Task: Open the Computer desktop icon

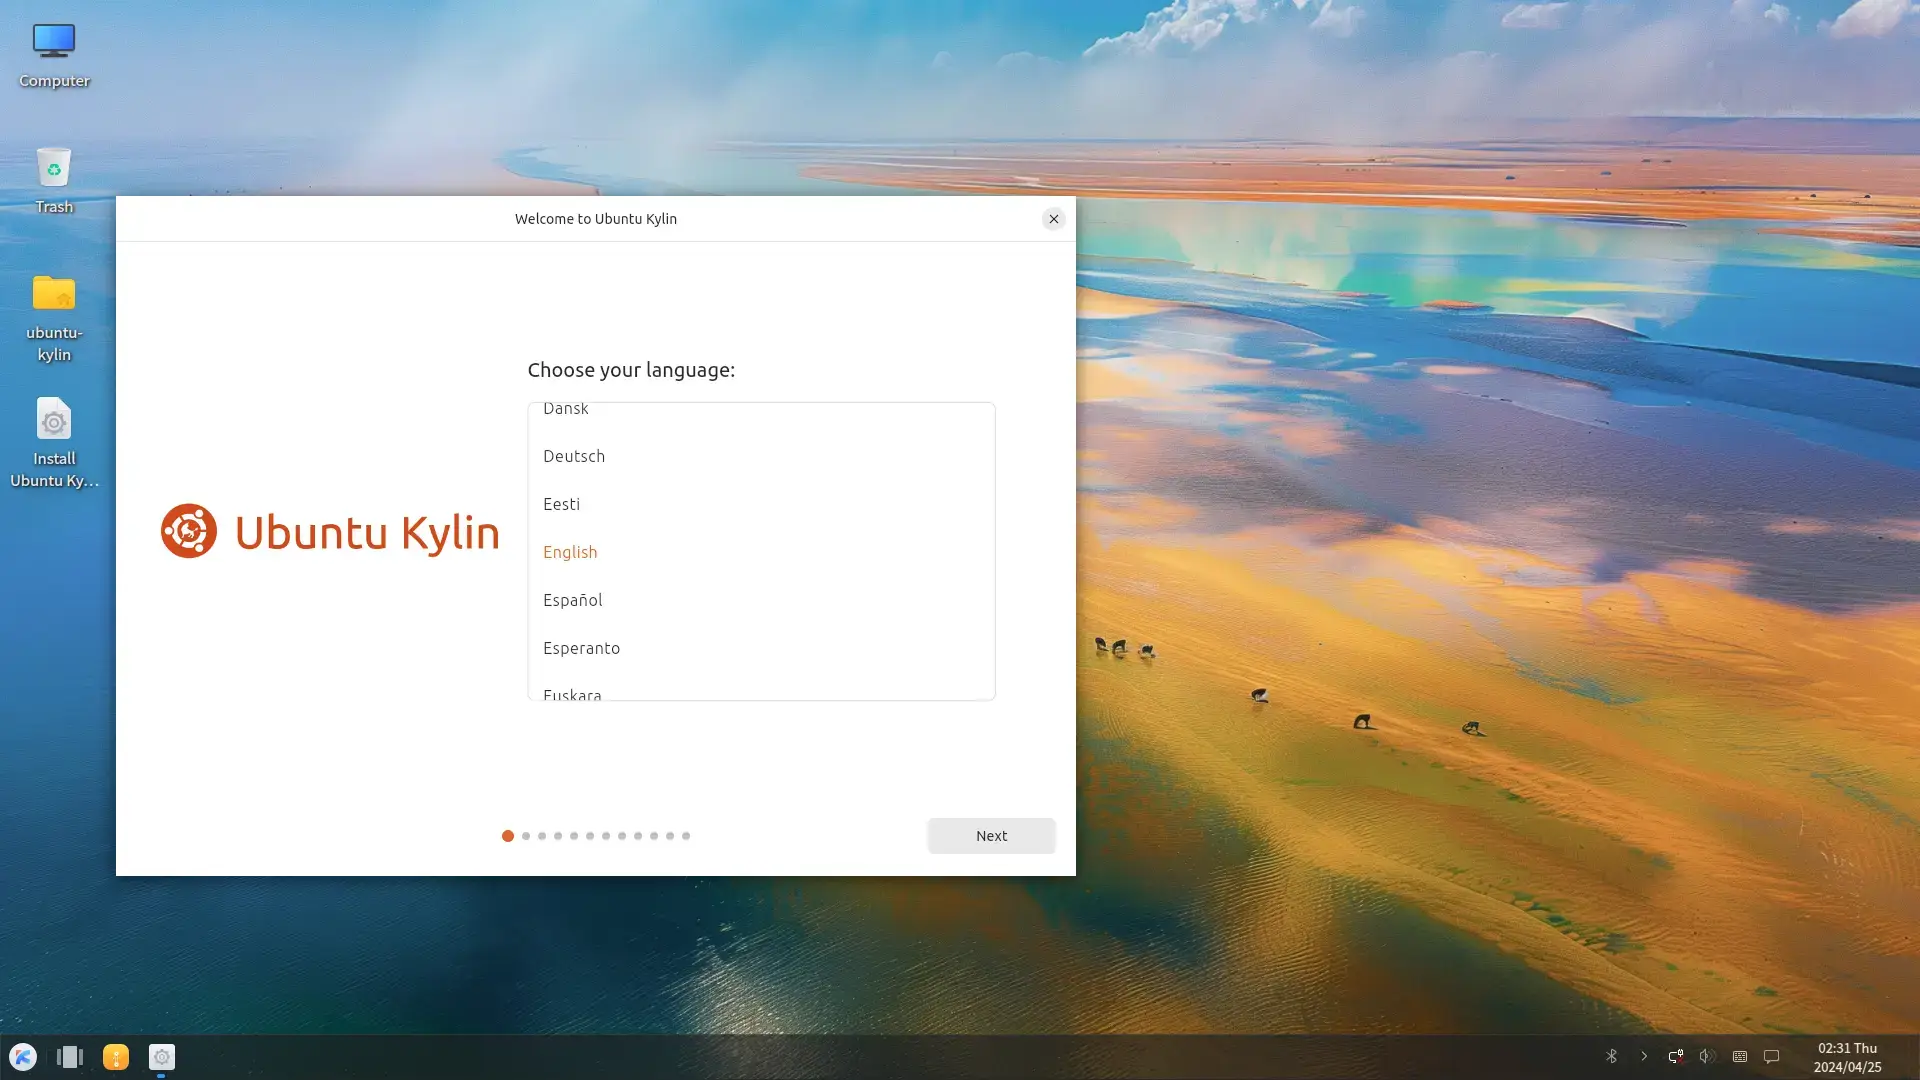Action: [x=54, y=55]
